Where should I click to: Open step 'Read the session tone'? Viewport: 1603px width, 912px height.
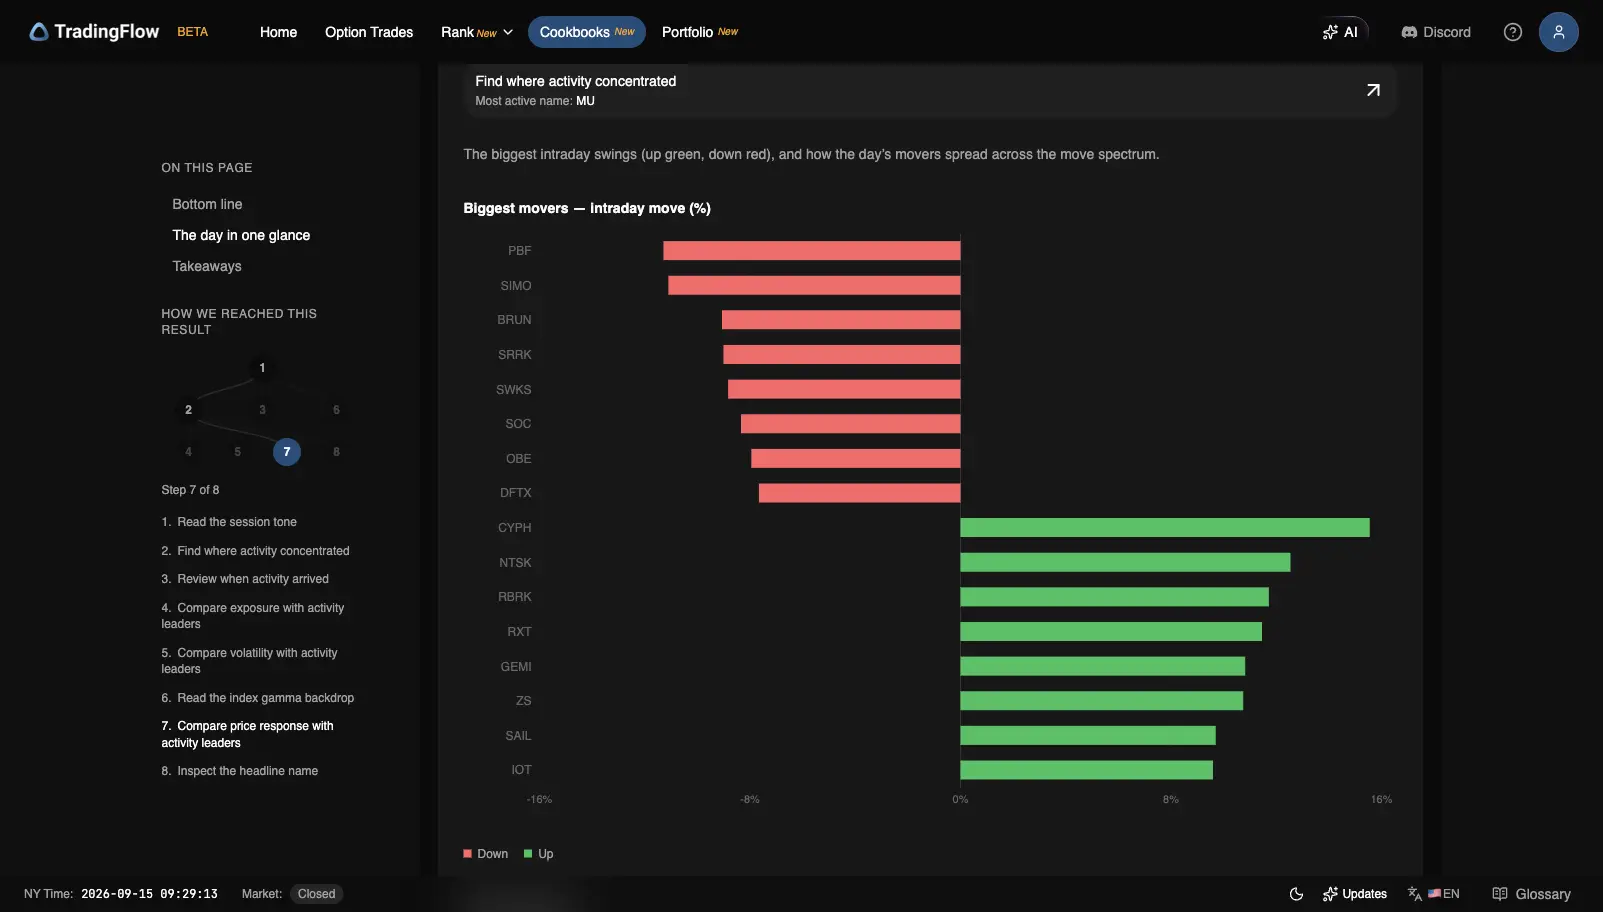click(x=229, y=522)
